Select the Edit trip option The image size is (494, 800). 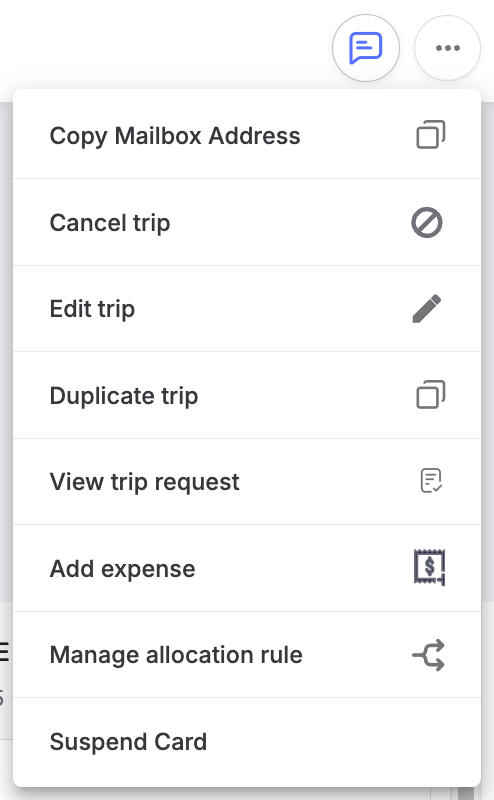click(247, 309)
